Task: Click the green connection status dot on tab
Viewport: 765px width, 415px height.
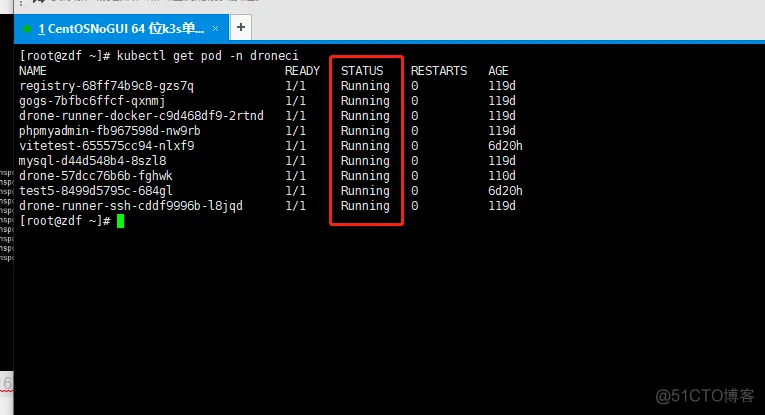Action: 27,29
